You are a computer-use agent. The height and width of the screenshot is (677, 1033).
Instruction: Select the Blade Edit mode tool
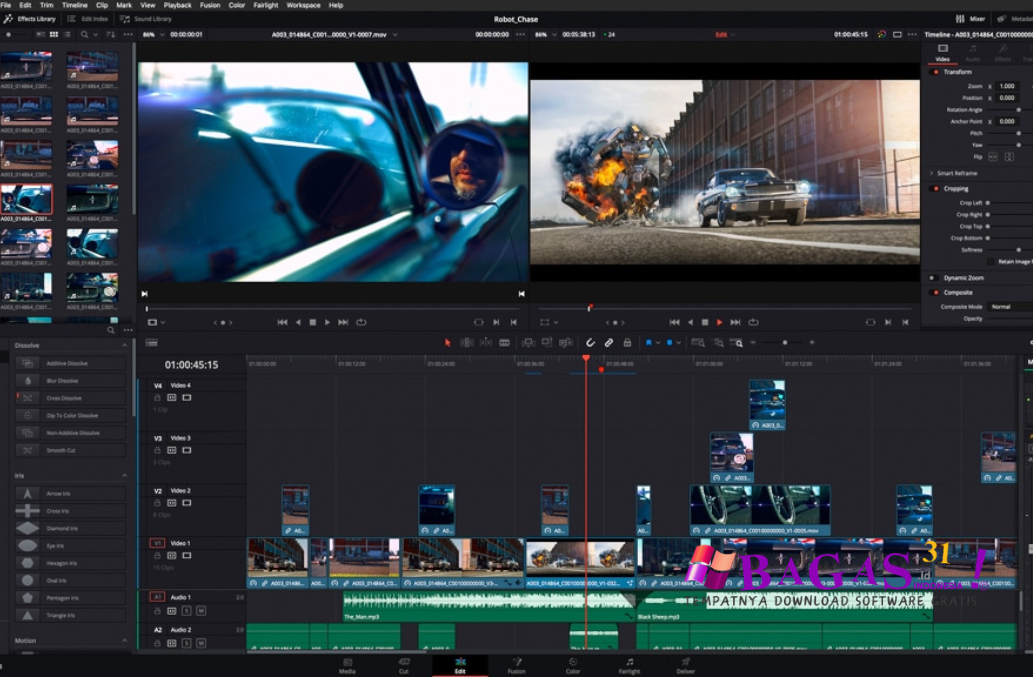point(505,342)
